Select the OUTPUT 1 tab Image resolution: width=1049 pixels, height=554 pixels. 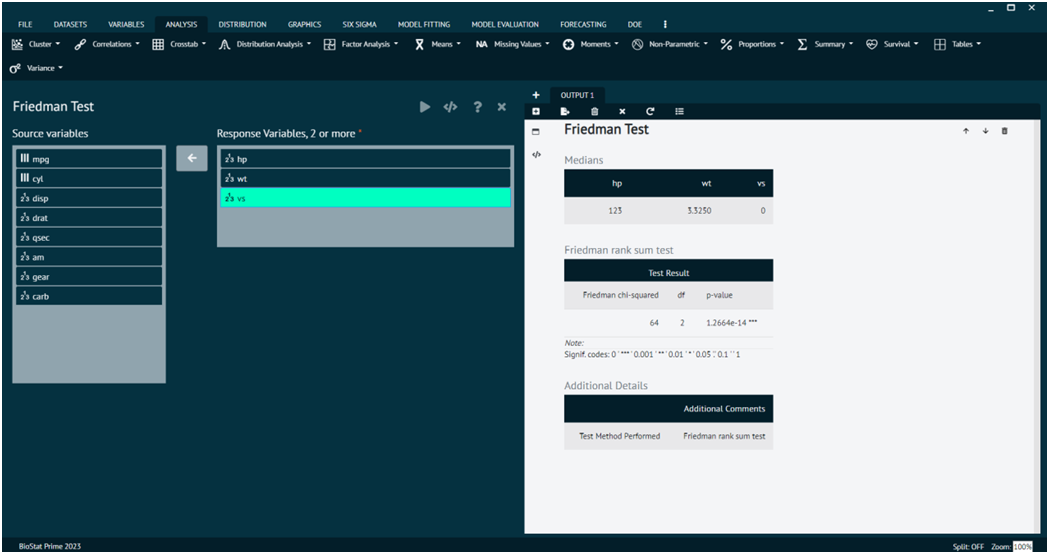point(577,95)
